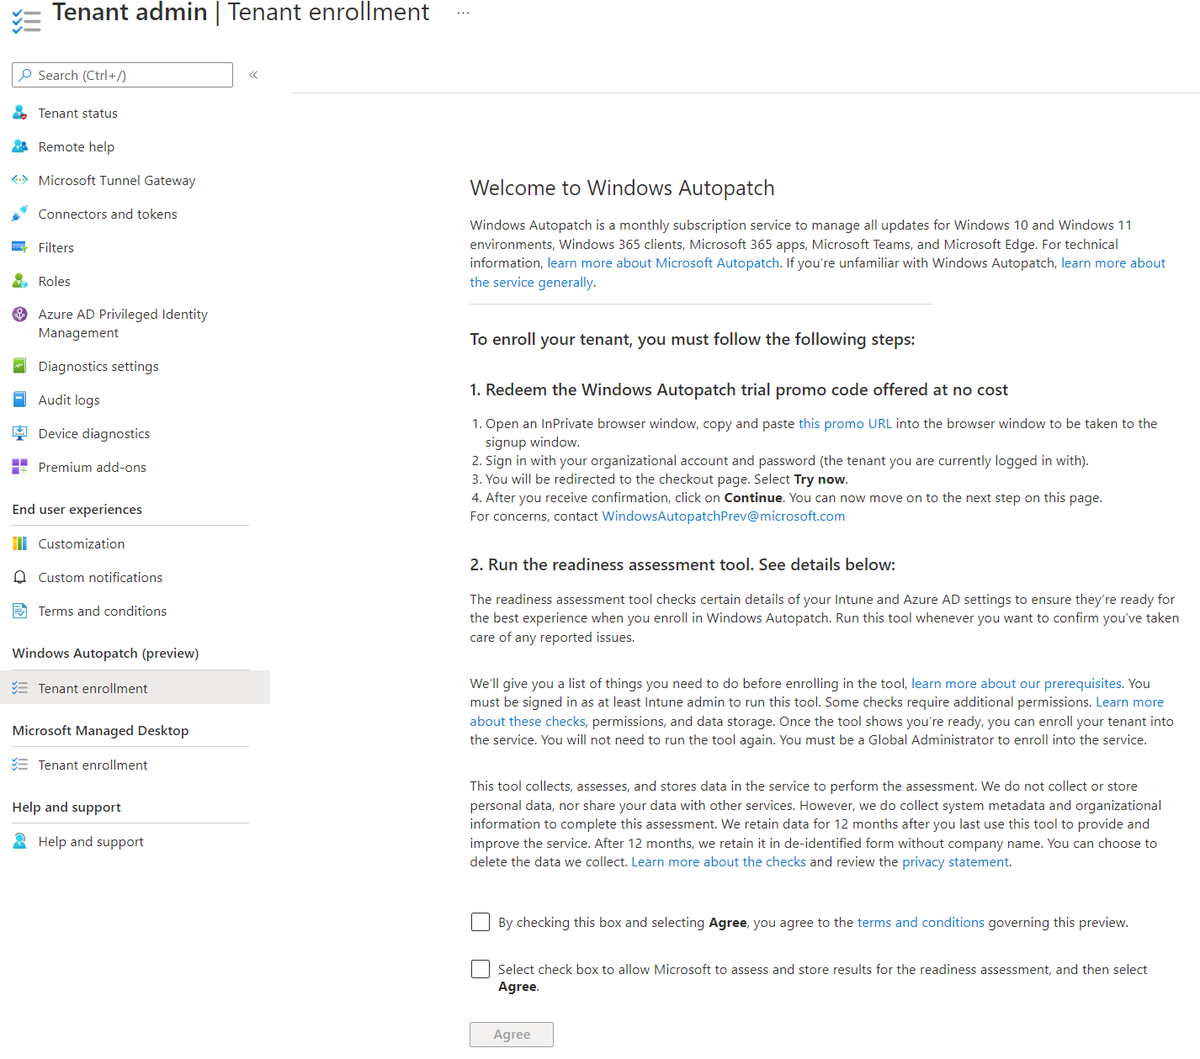Click the Custom notifications bell icon

click(20, 577)
